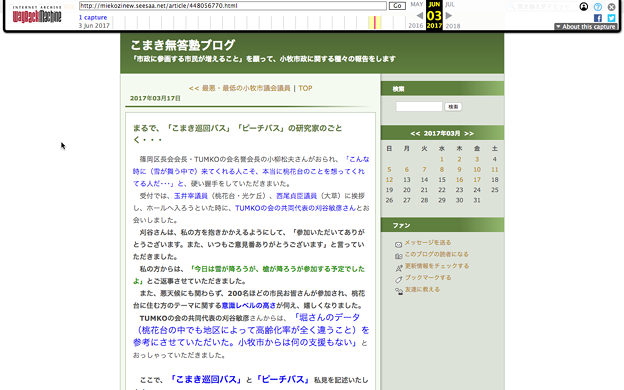Open calendar date 11
This screenshot has width=624, height=390.
[494, 170]
